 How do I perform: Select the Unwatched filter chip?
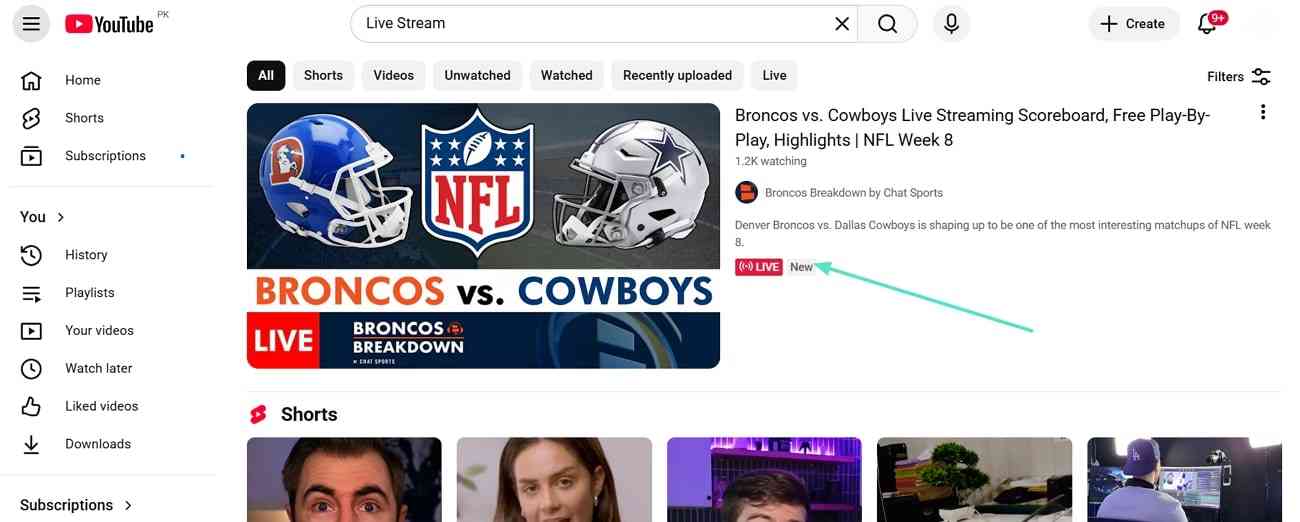478,75
